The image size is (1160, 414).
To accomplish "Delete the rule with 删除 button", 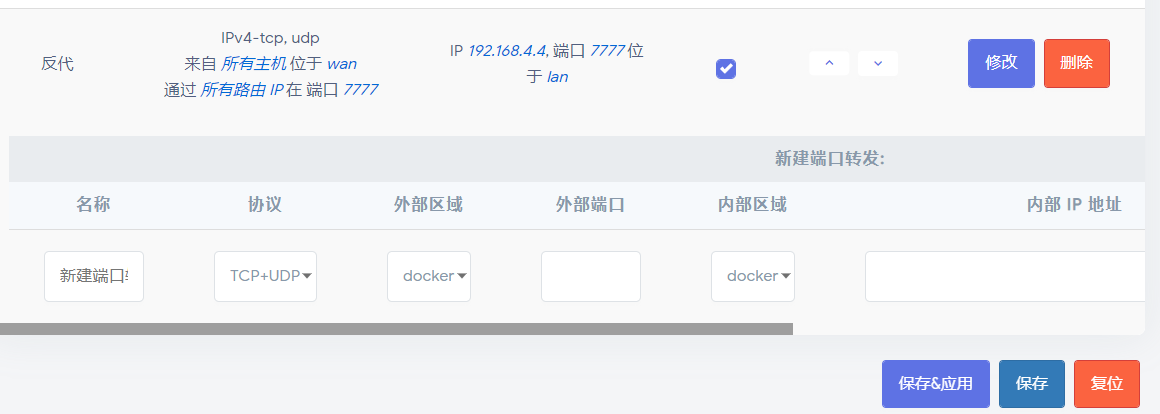I will click(x=1076, y=64).
